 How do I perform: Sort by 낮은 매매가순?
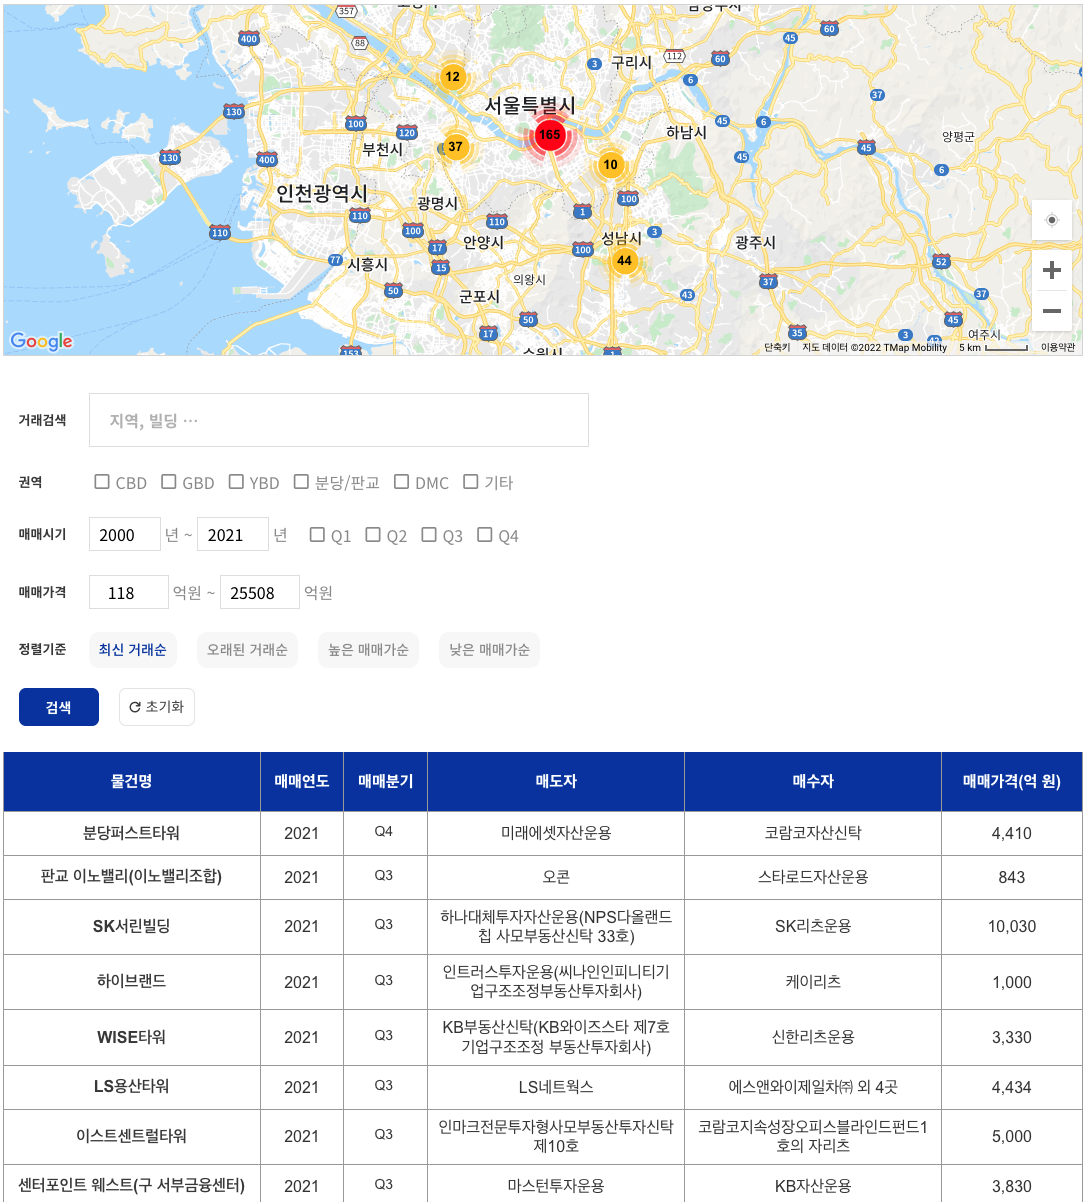click(x=489, y=650)
